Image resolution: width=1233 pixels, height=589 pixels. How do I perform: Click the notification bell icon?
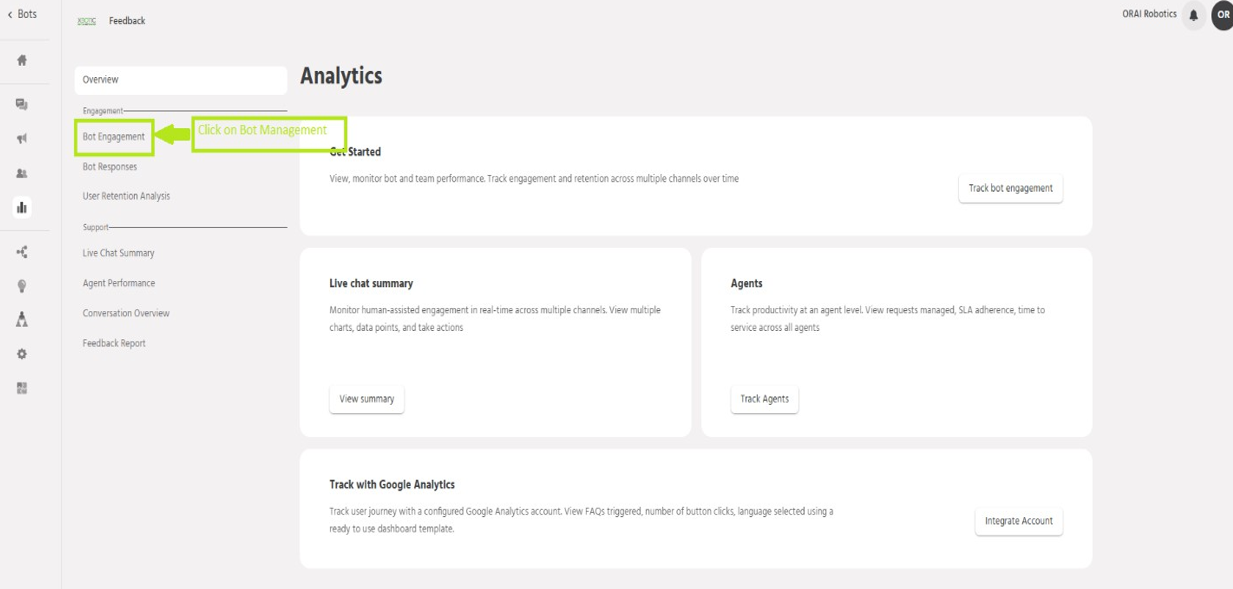point(1193,15)
